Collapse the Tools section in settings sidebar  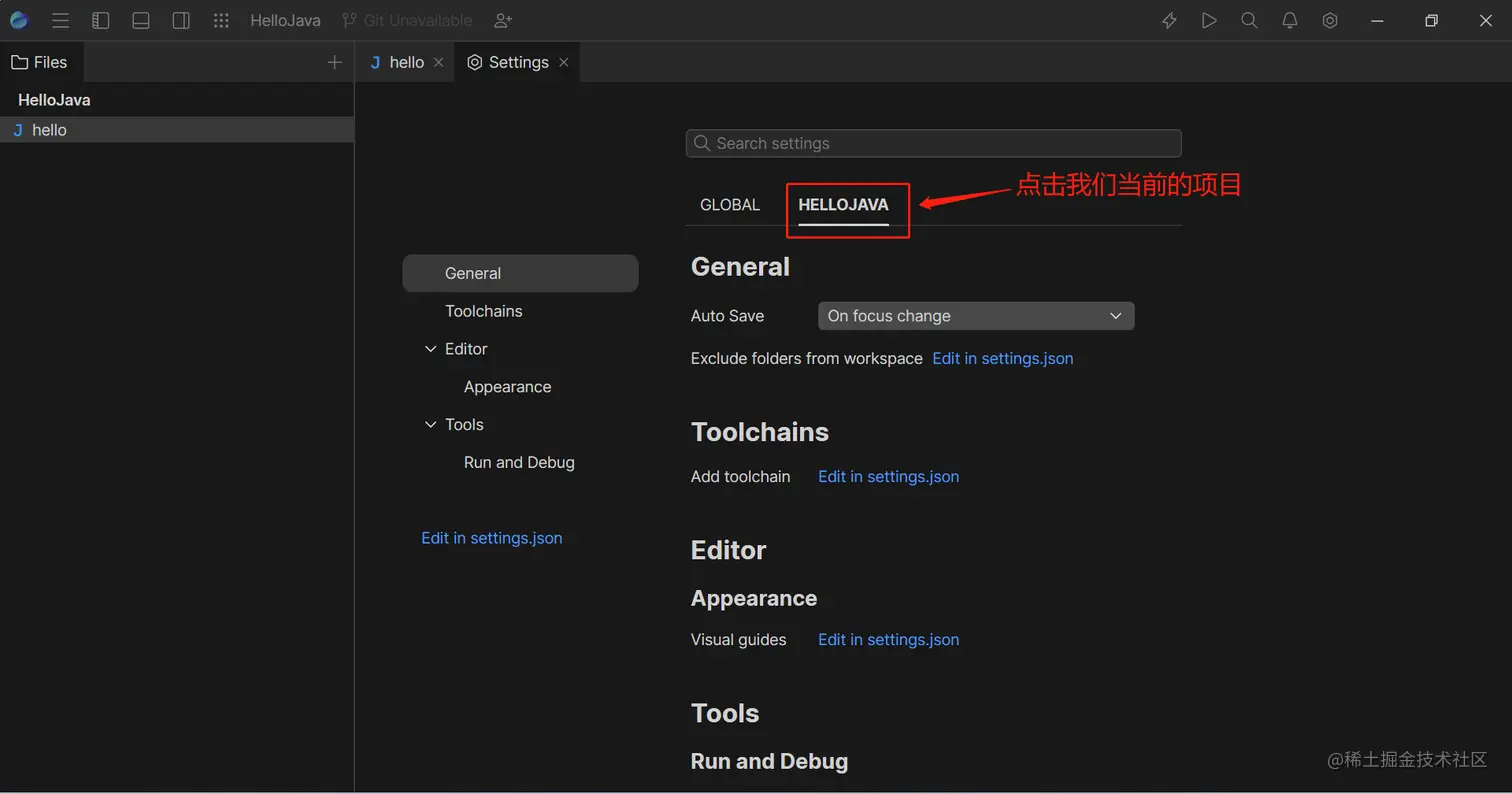coord(430,424)
